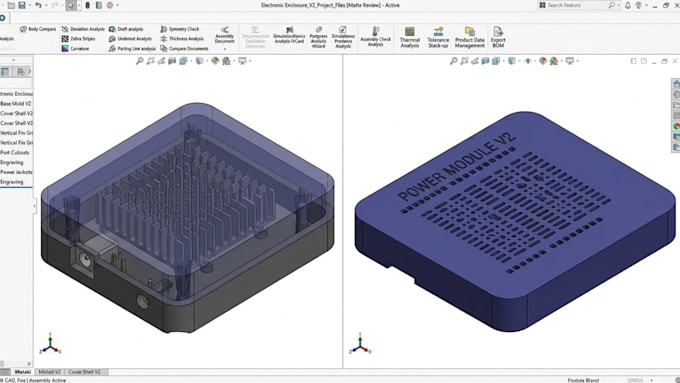Screen dimensions: 680x383
Task: Open the notifications bell
Action: pyautogui.click(x=628, y=5)
